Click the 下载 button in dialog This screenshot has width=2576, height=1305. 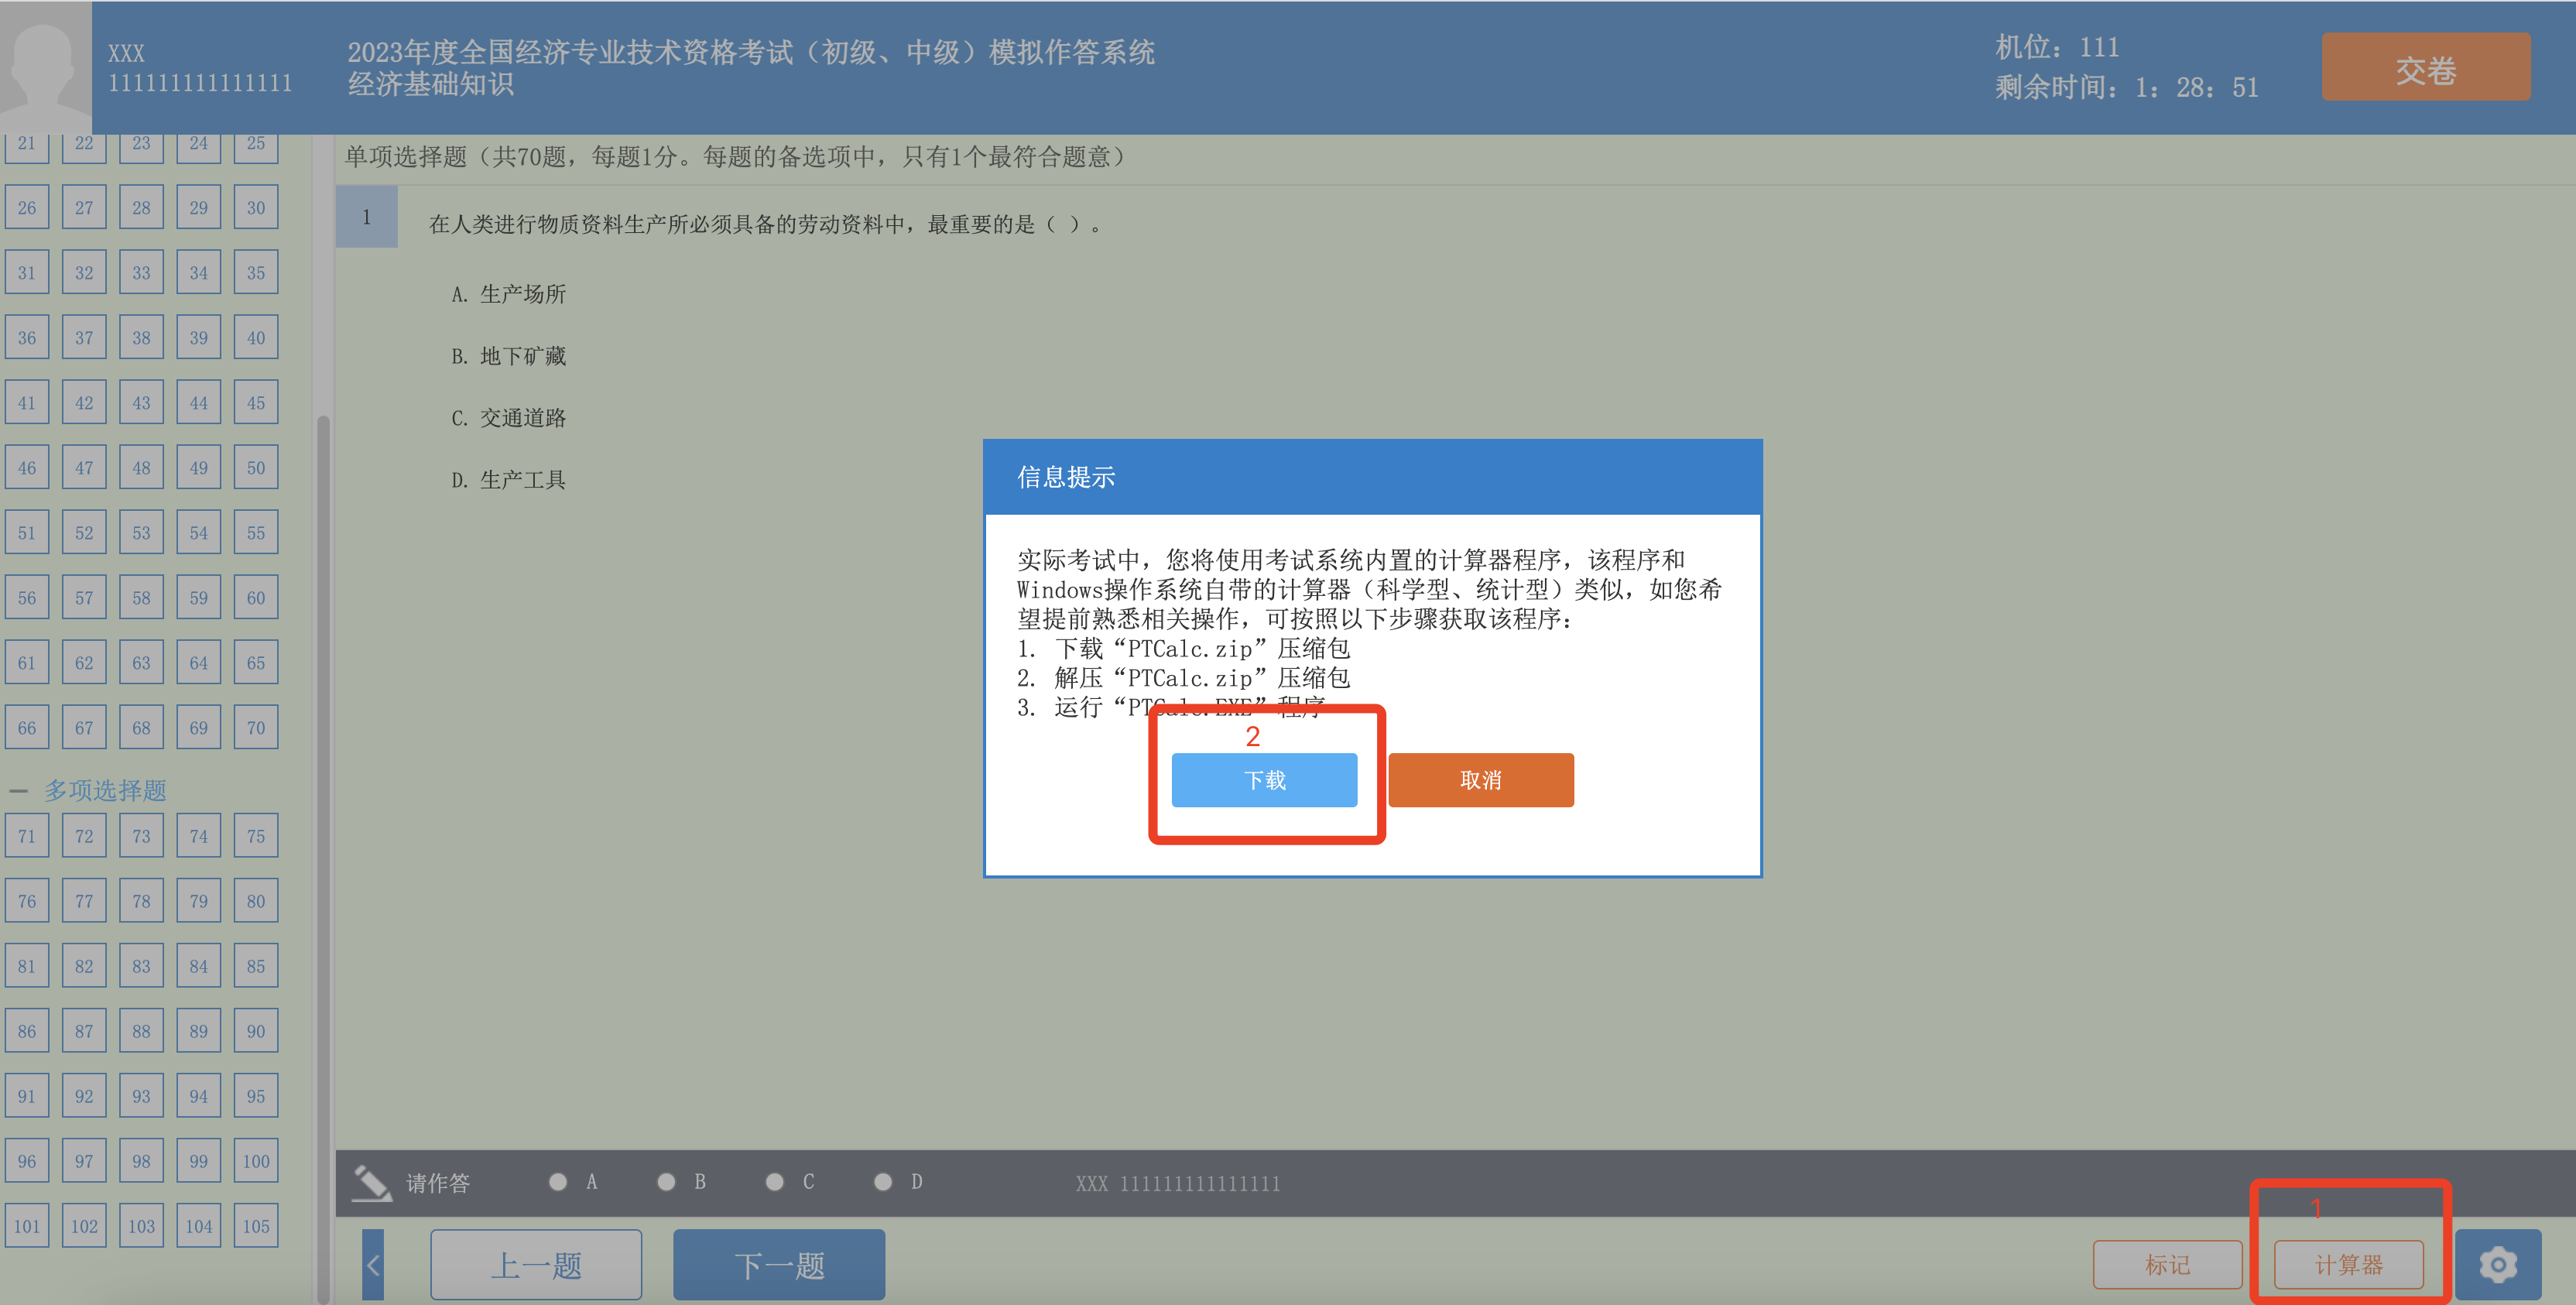[x=1264, y=780]
